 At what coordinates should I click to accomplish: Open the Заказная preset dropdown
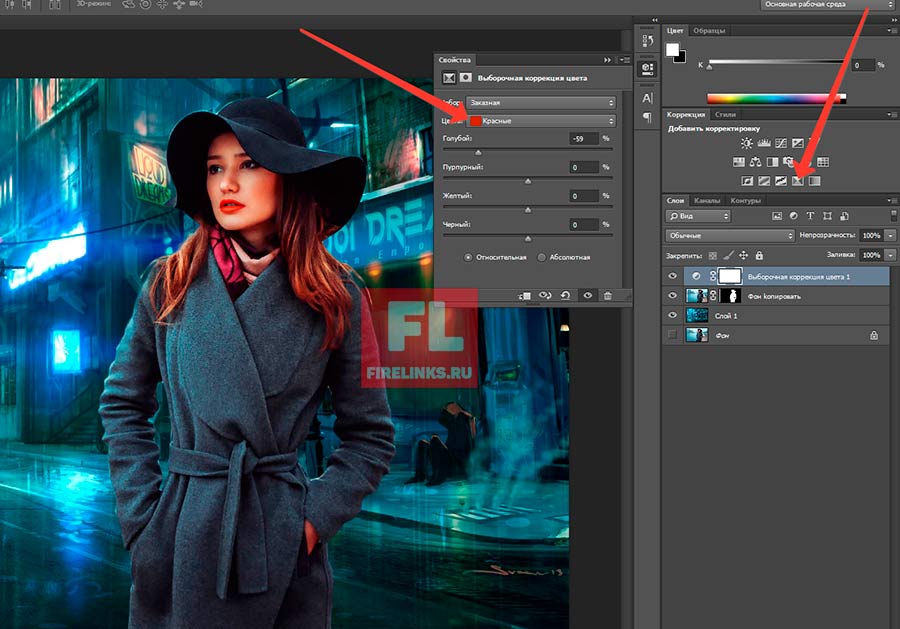coord(541,103)
